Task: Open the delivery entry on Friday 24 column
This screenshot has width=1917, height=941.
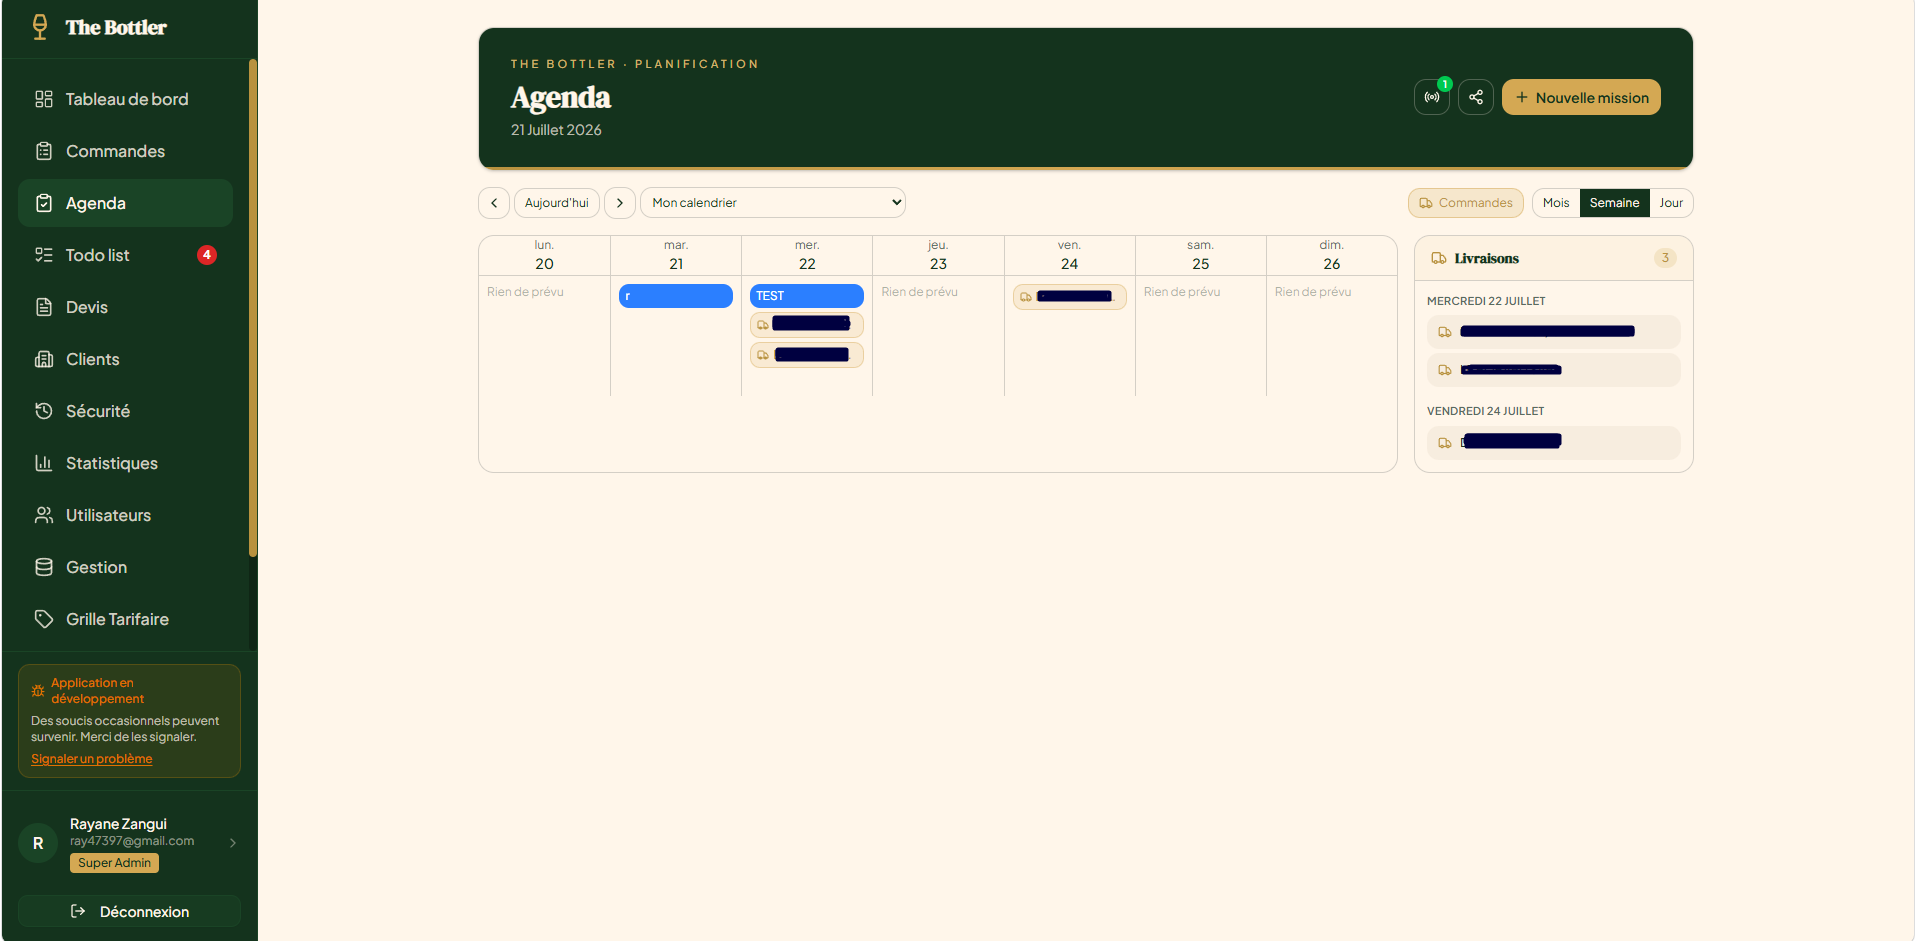Action: pyautogui.click(x=1070, y=297)
